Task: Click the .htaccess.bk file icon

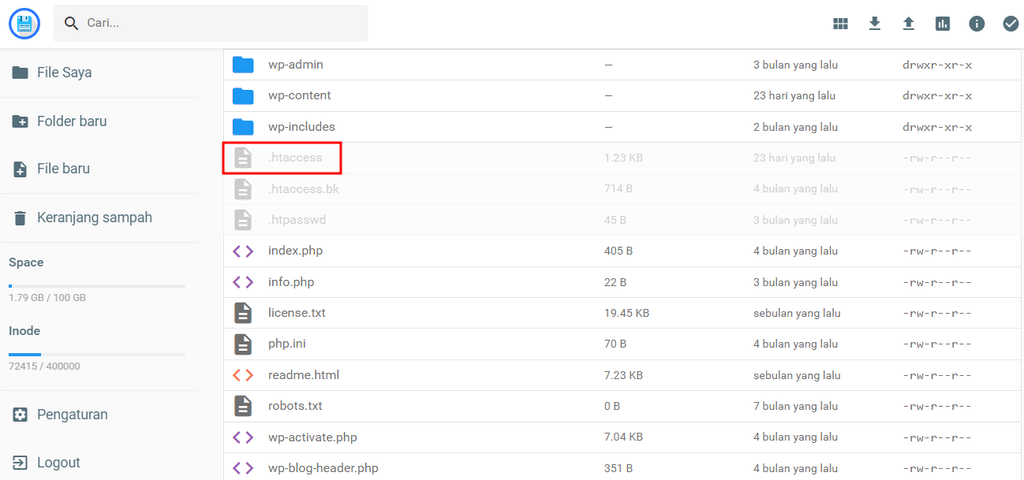Action: click(243, 189)
